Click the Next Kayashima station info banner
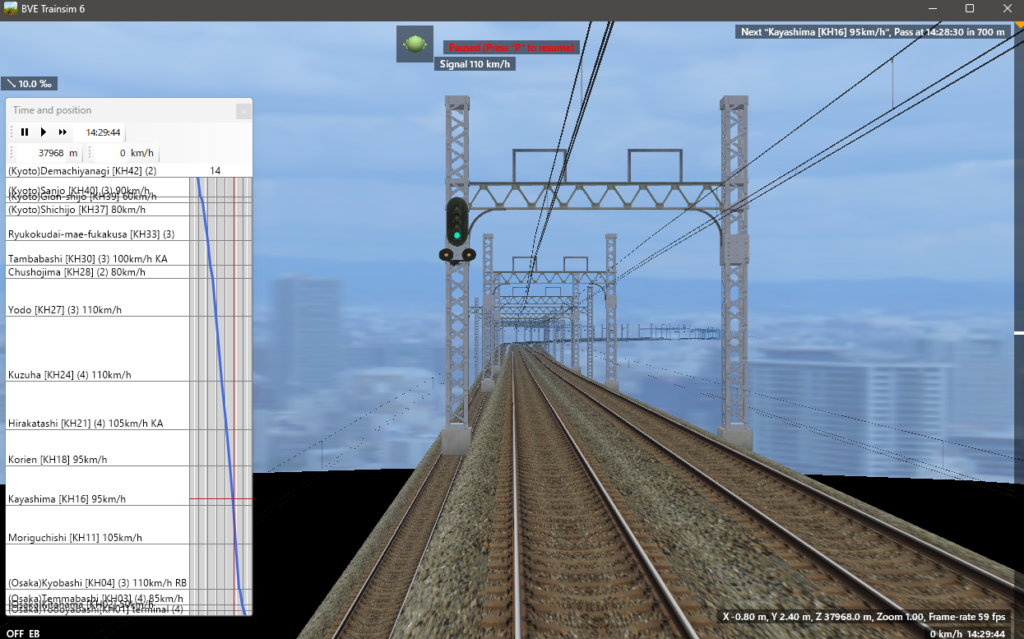This screenshot has height=639, width=1024. (x=877, y=32)
